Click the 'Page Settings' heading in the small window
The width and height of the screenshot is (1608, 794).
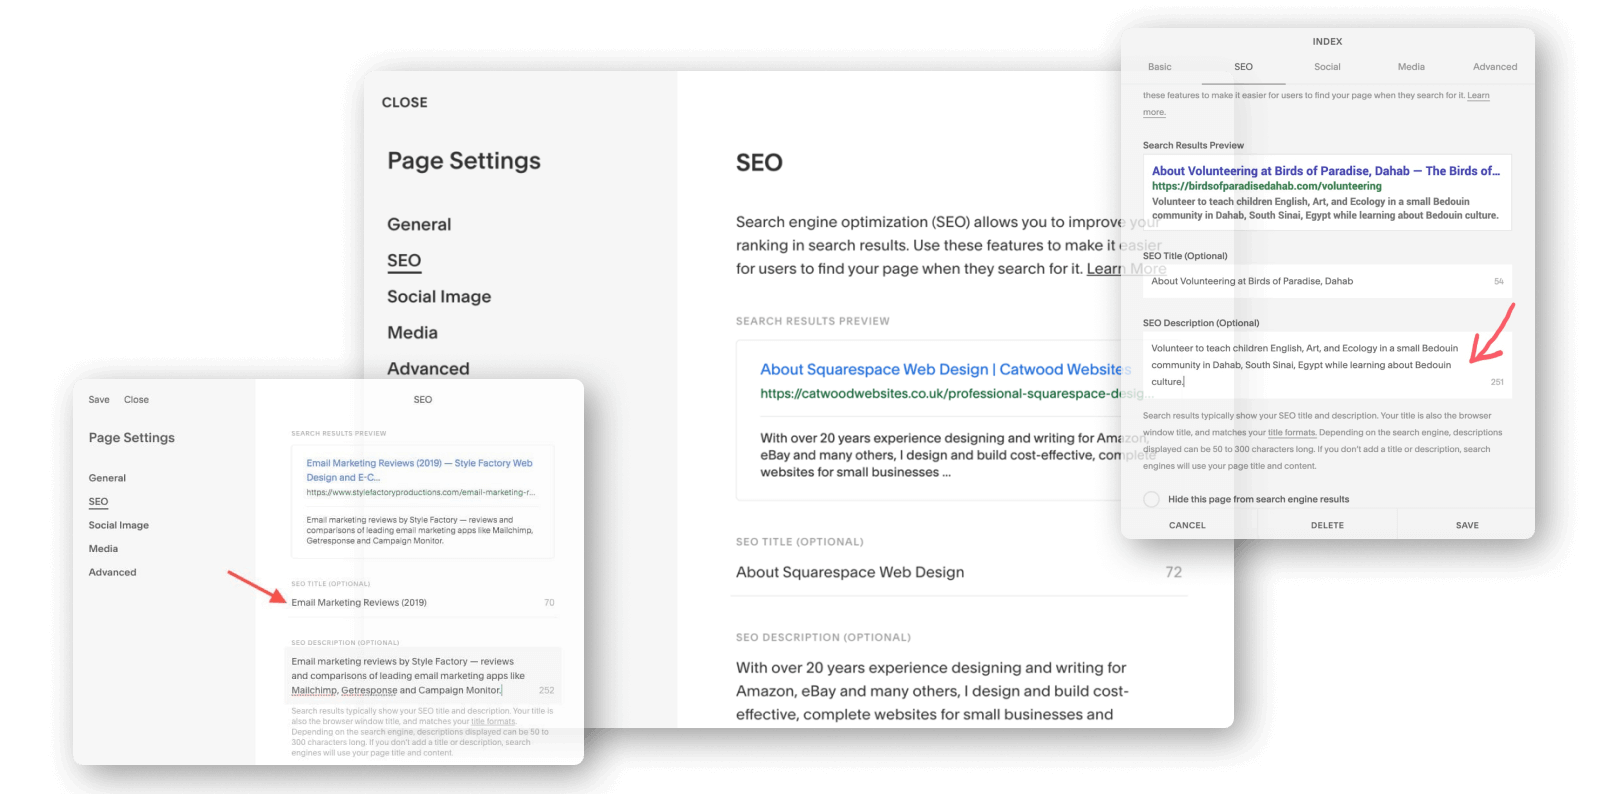131,438
